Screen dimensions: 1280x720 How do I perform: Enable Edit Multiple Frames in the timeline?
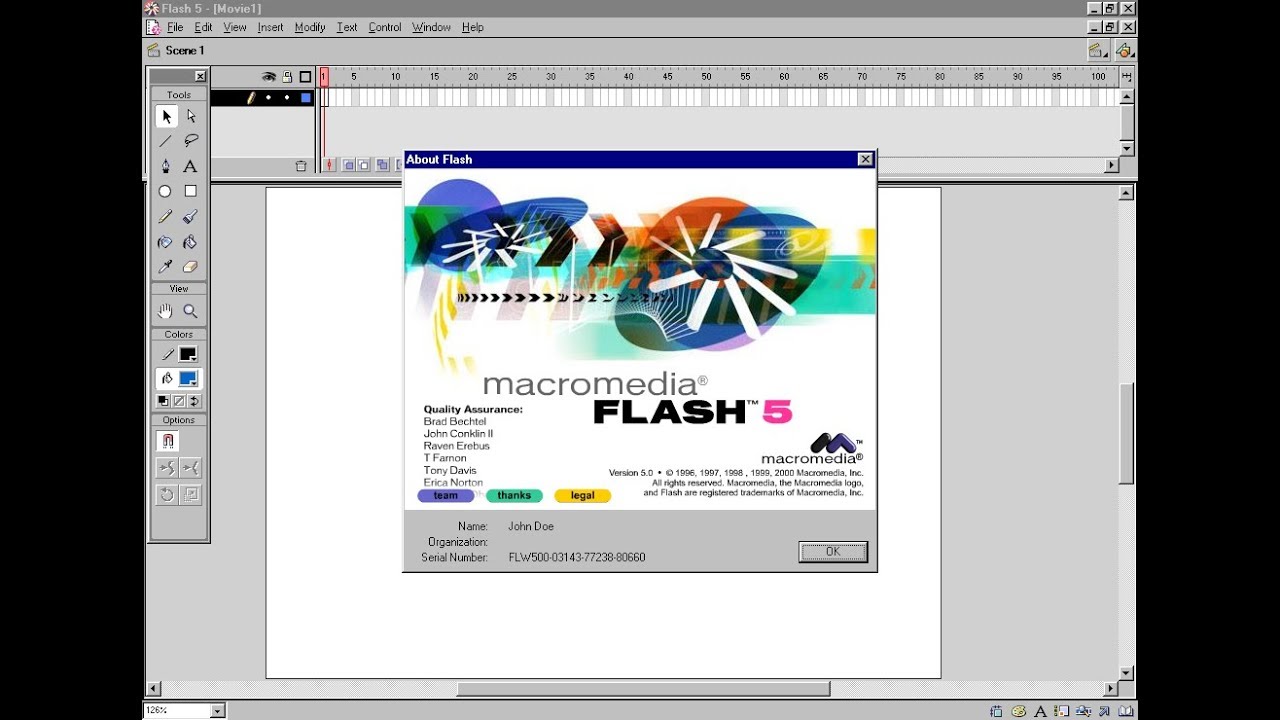382,165
